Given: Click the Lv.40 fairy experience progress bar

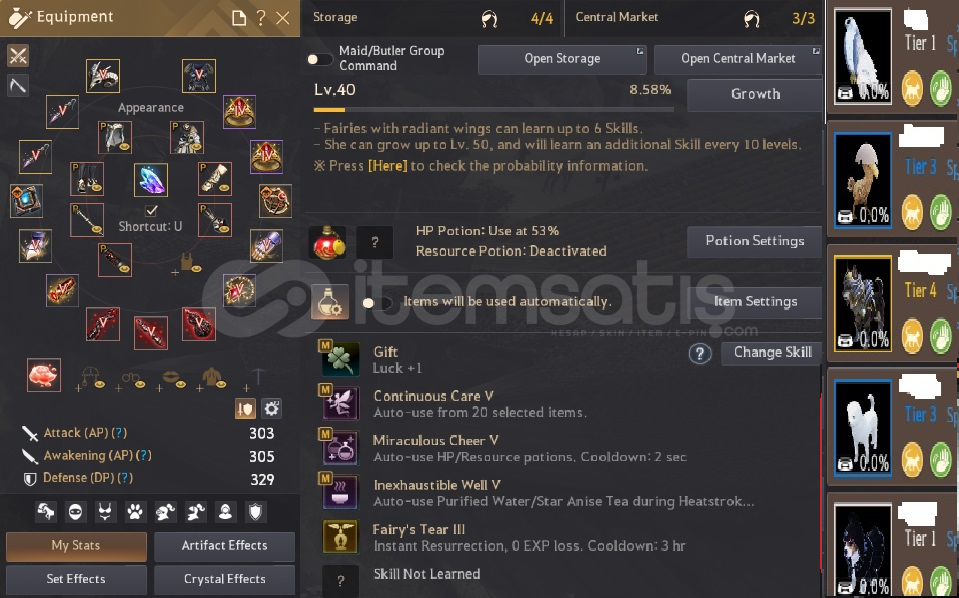Looking at the screenshot, I should click(494, 110).
